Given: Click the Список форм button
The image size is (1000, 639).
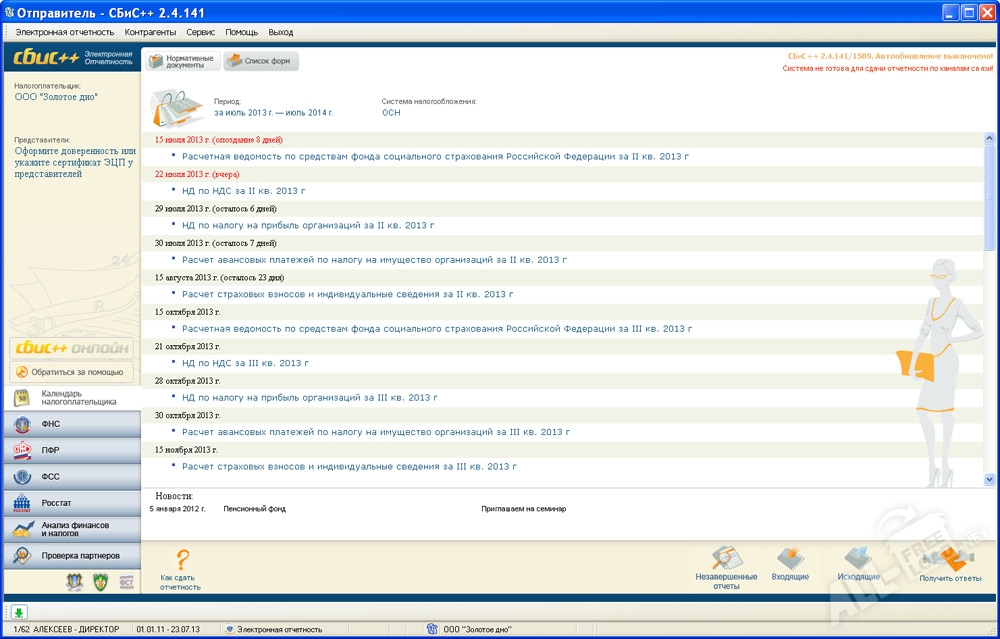Looking at the screenshot, I should pyautogui.click(x=260, y=61).
